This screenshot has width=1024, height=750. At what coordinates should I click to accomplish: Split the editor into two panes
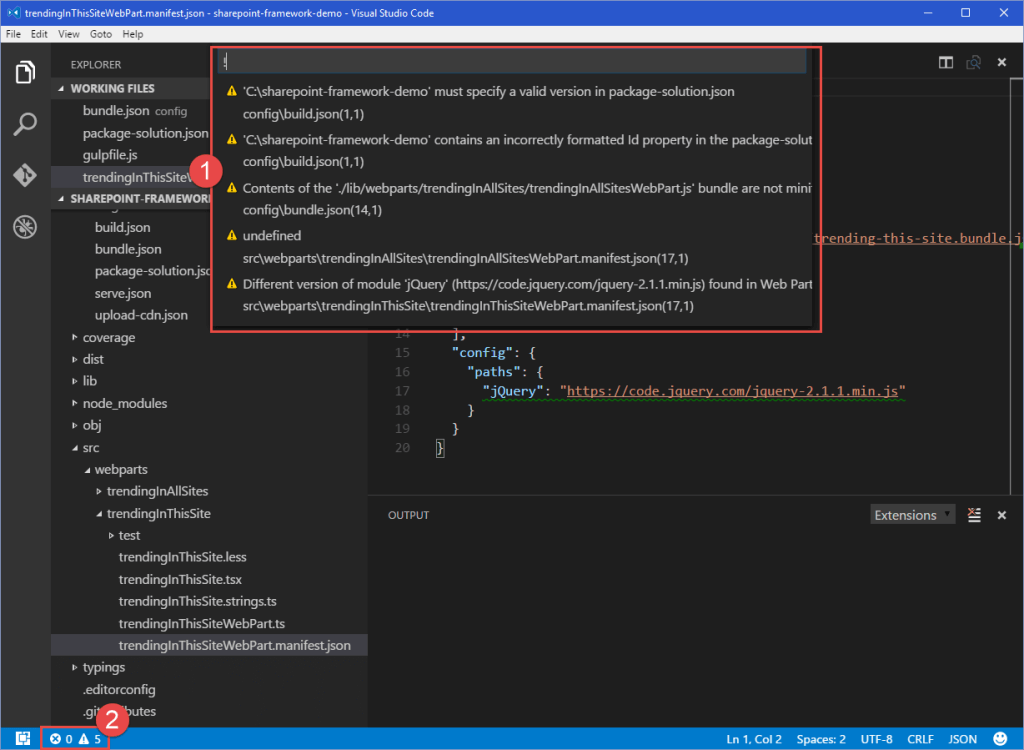click(x=945, y=61)
